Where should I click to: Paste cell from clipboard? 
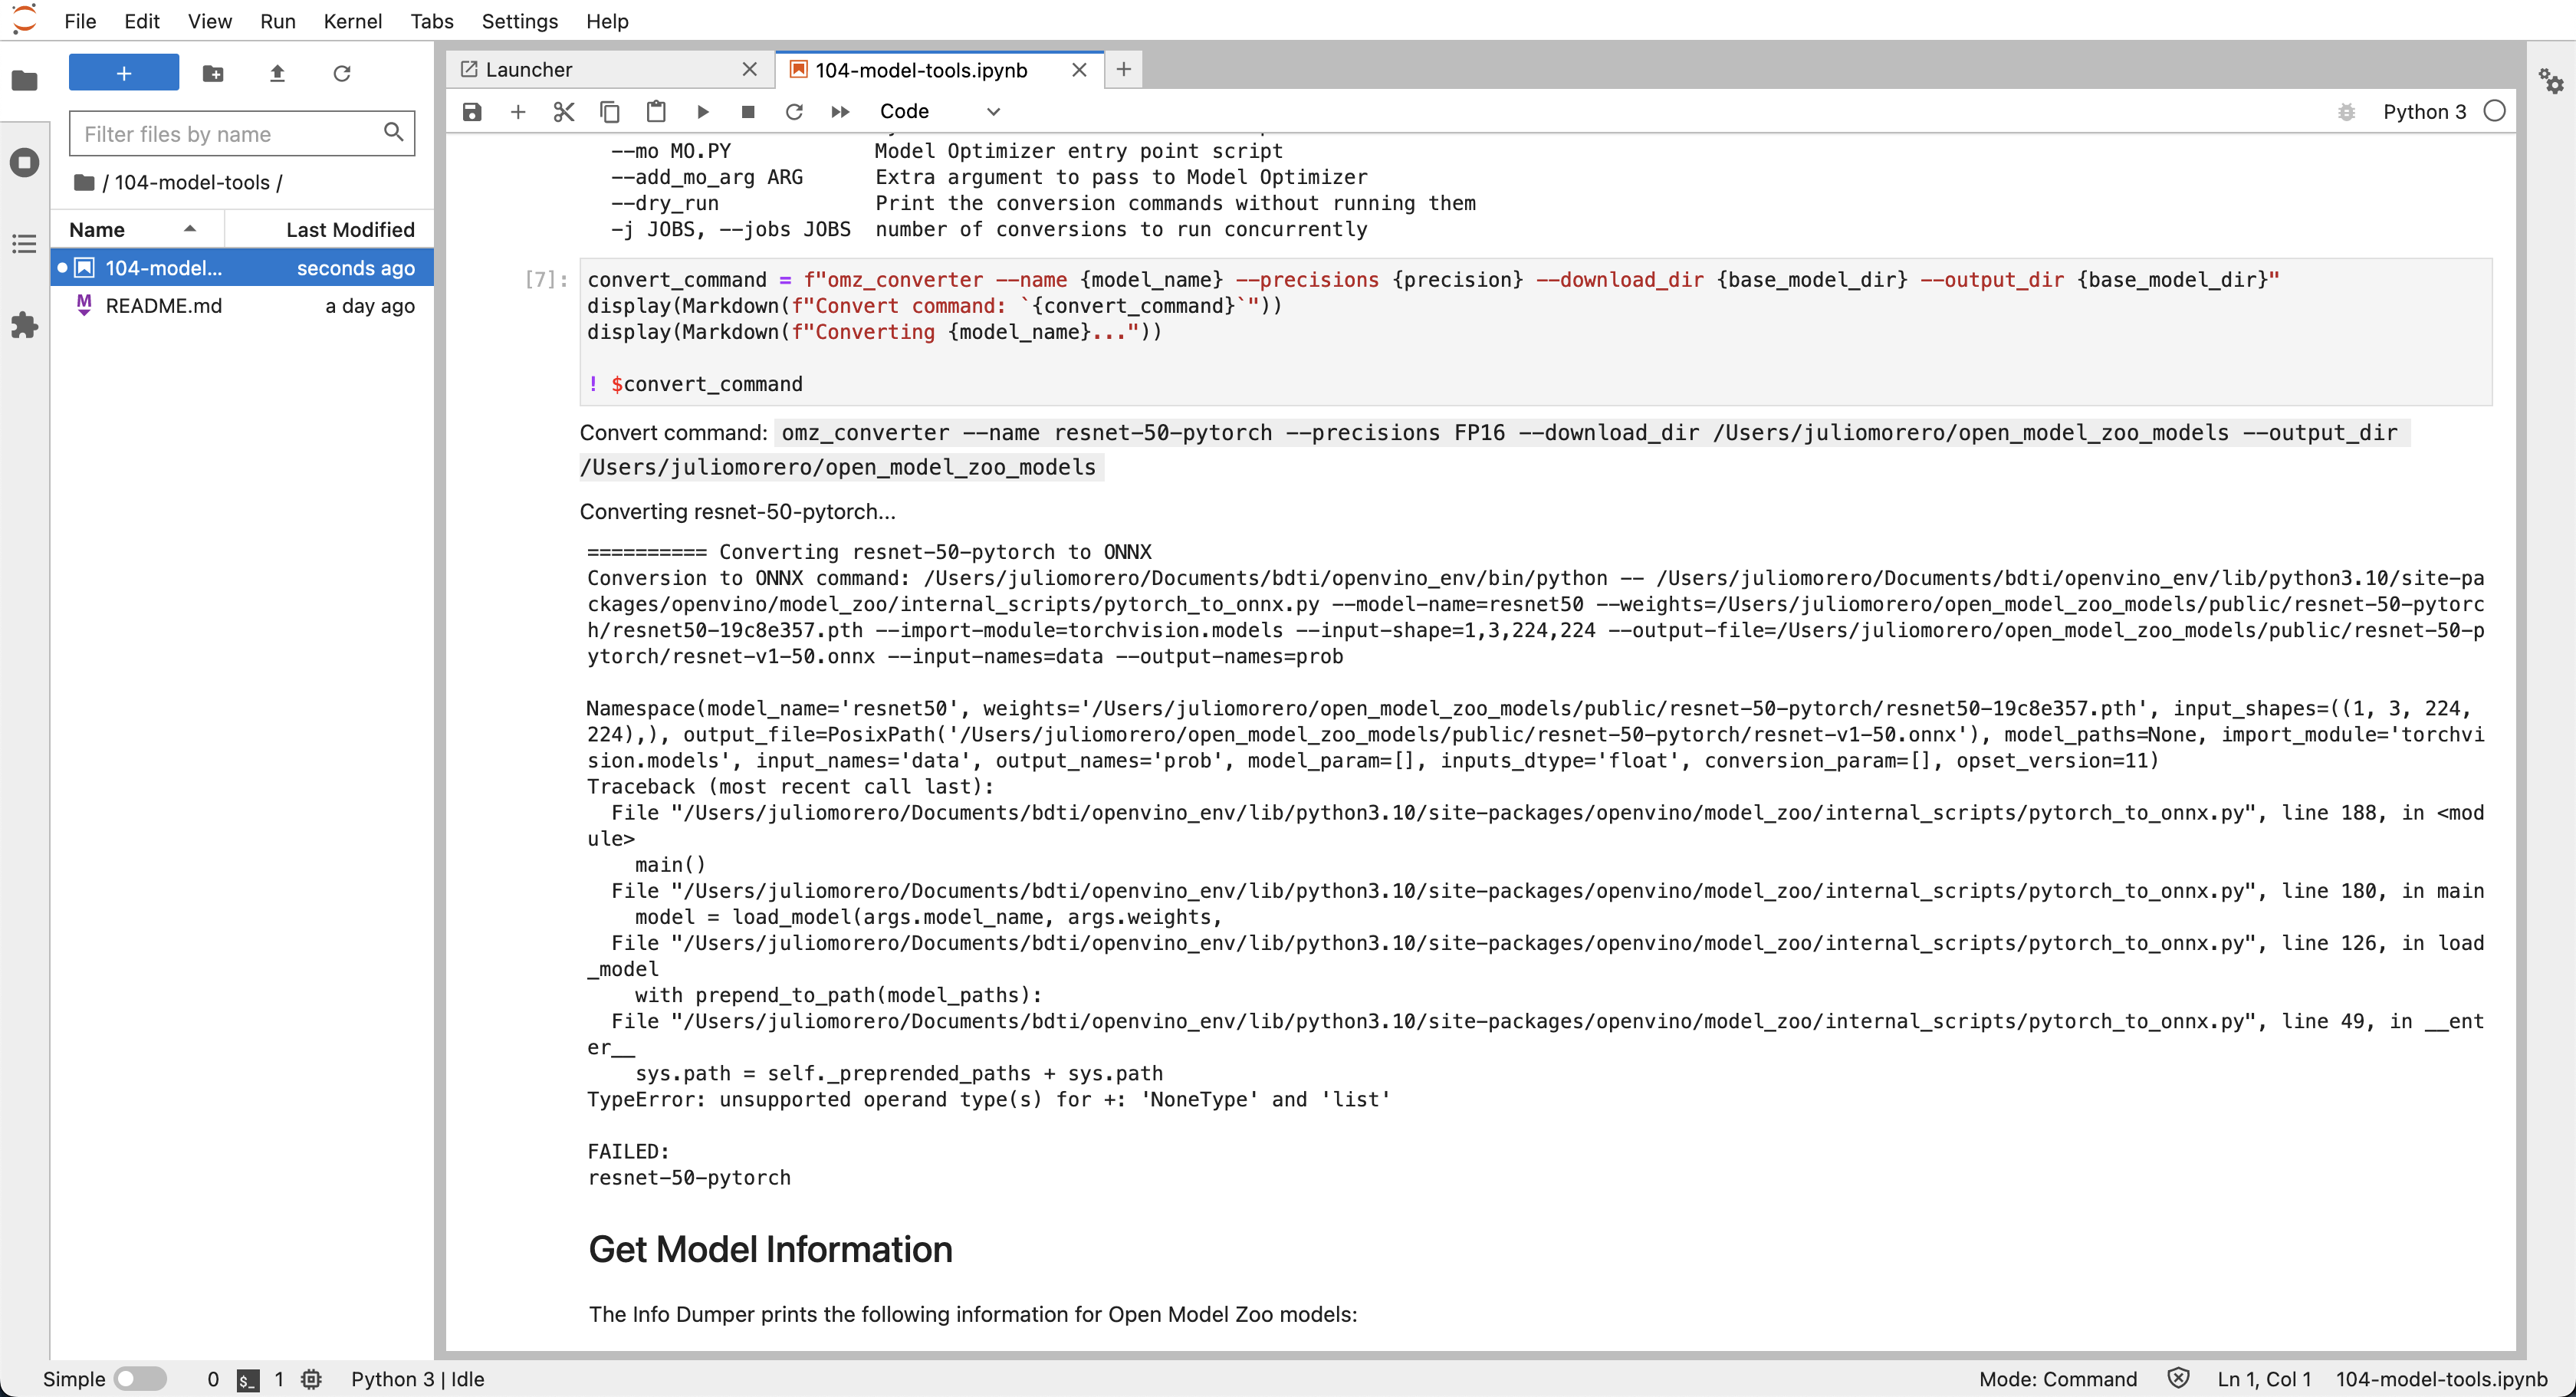(656, 111)
